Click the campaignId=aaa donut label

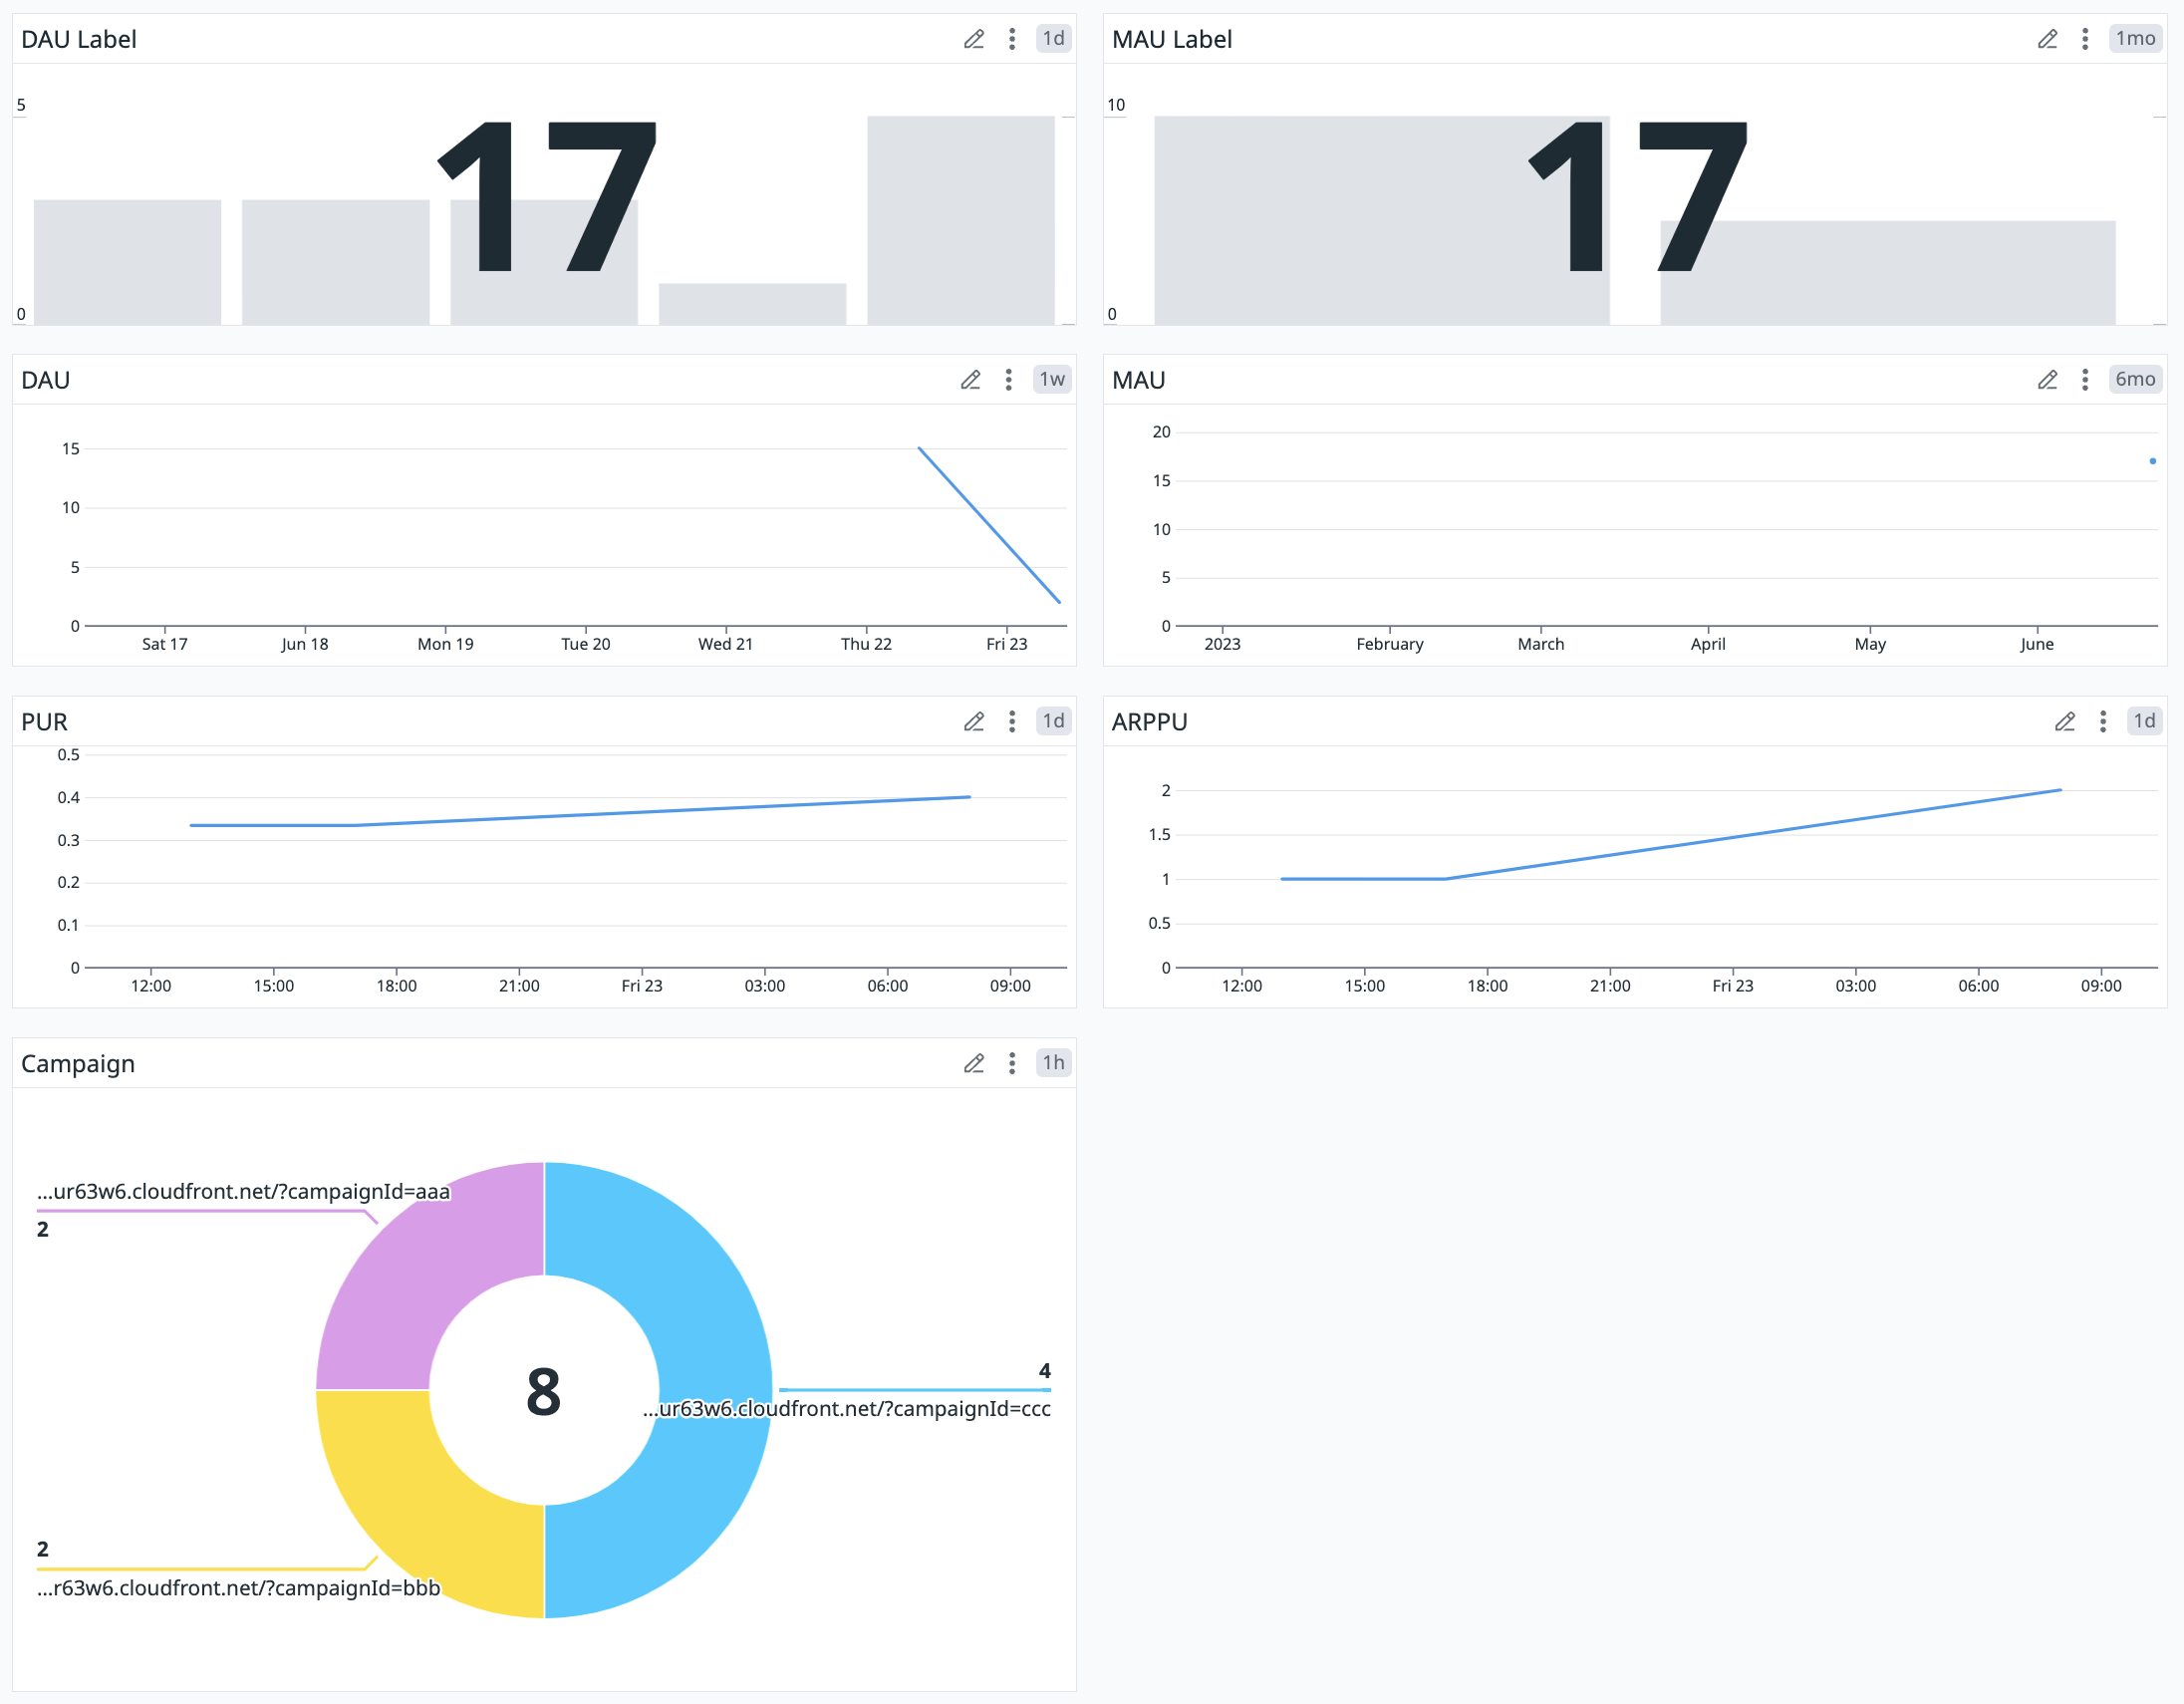(x=243, y=1191)
